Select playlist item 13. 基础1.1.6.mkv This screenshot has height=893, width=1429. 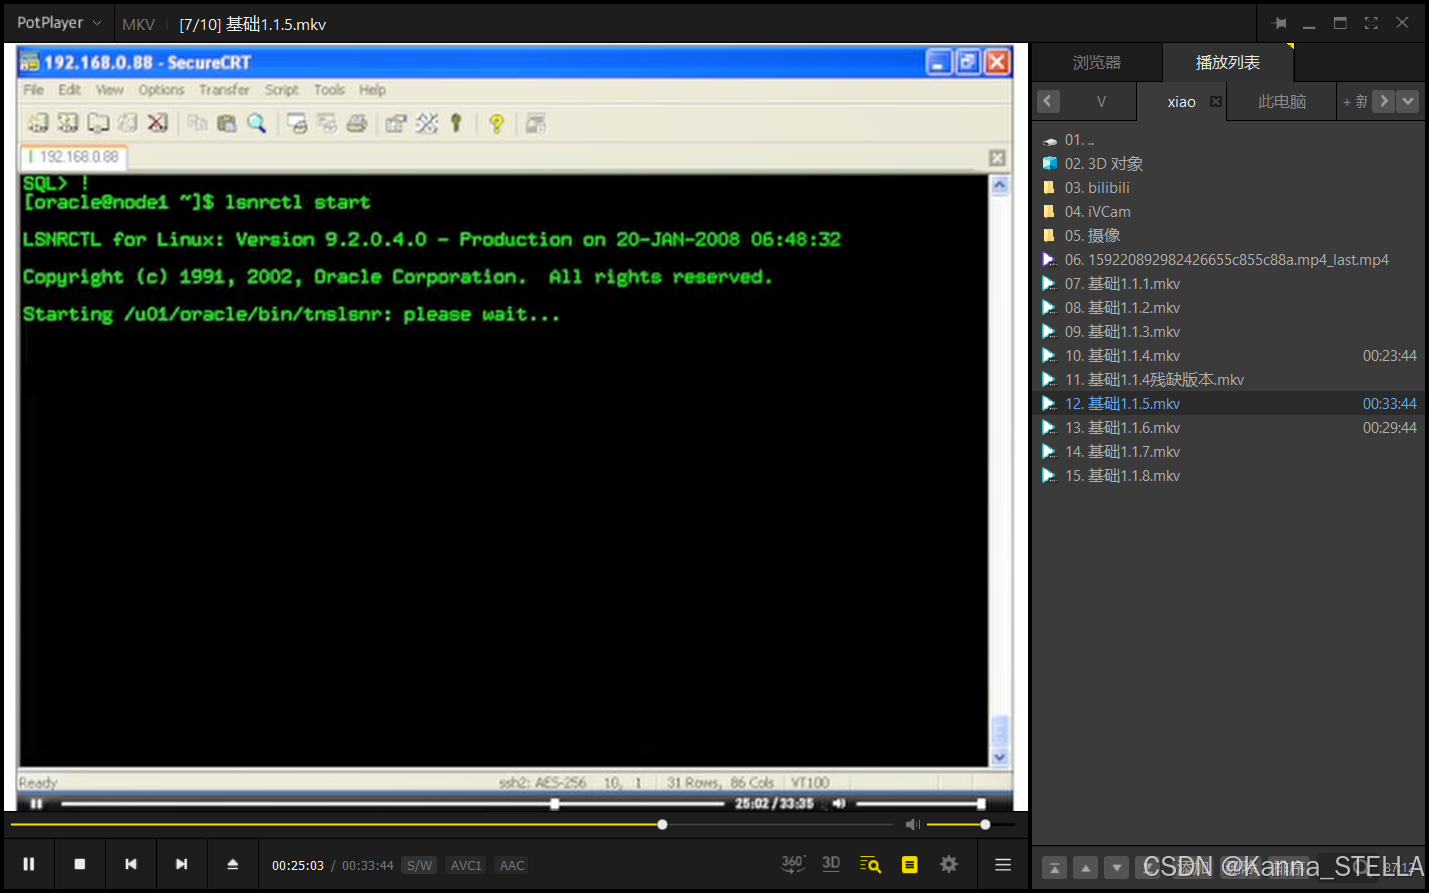(1229, 428)
